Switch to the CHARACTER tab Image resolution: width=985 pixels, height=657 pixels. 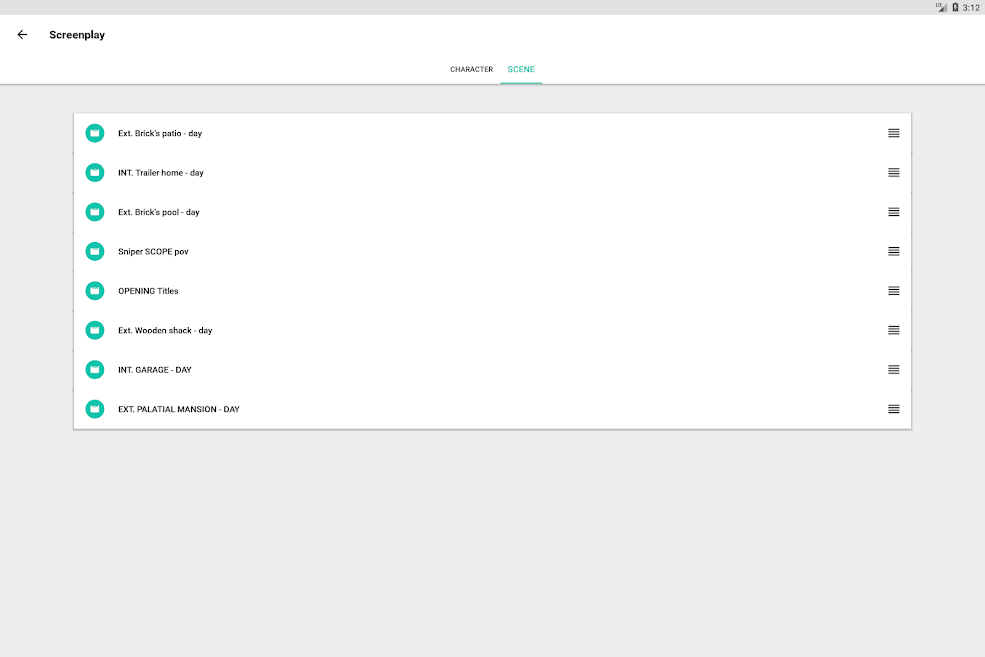pyautogui.click(x=471, y=69)
